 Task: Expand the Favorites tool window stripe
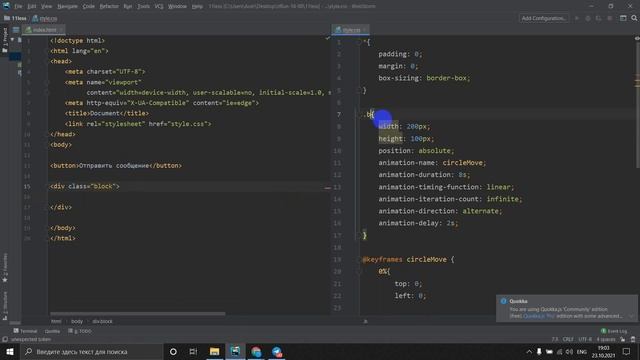tap(5, 267)
